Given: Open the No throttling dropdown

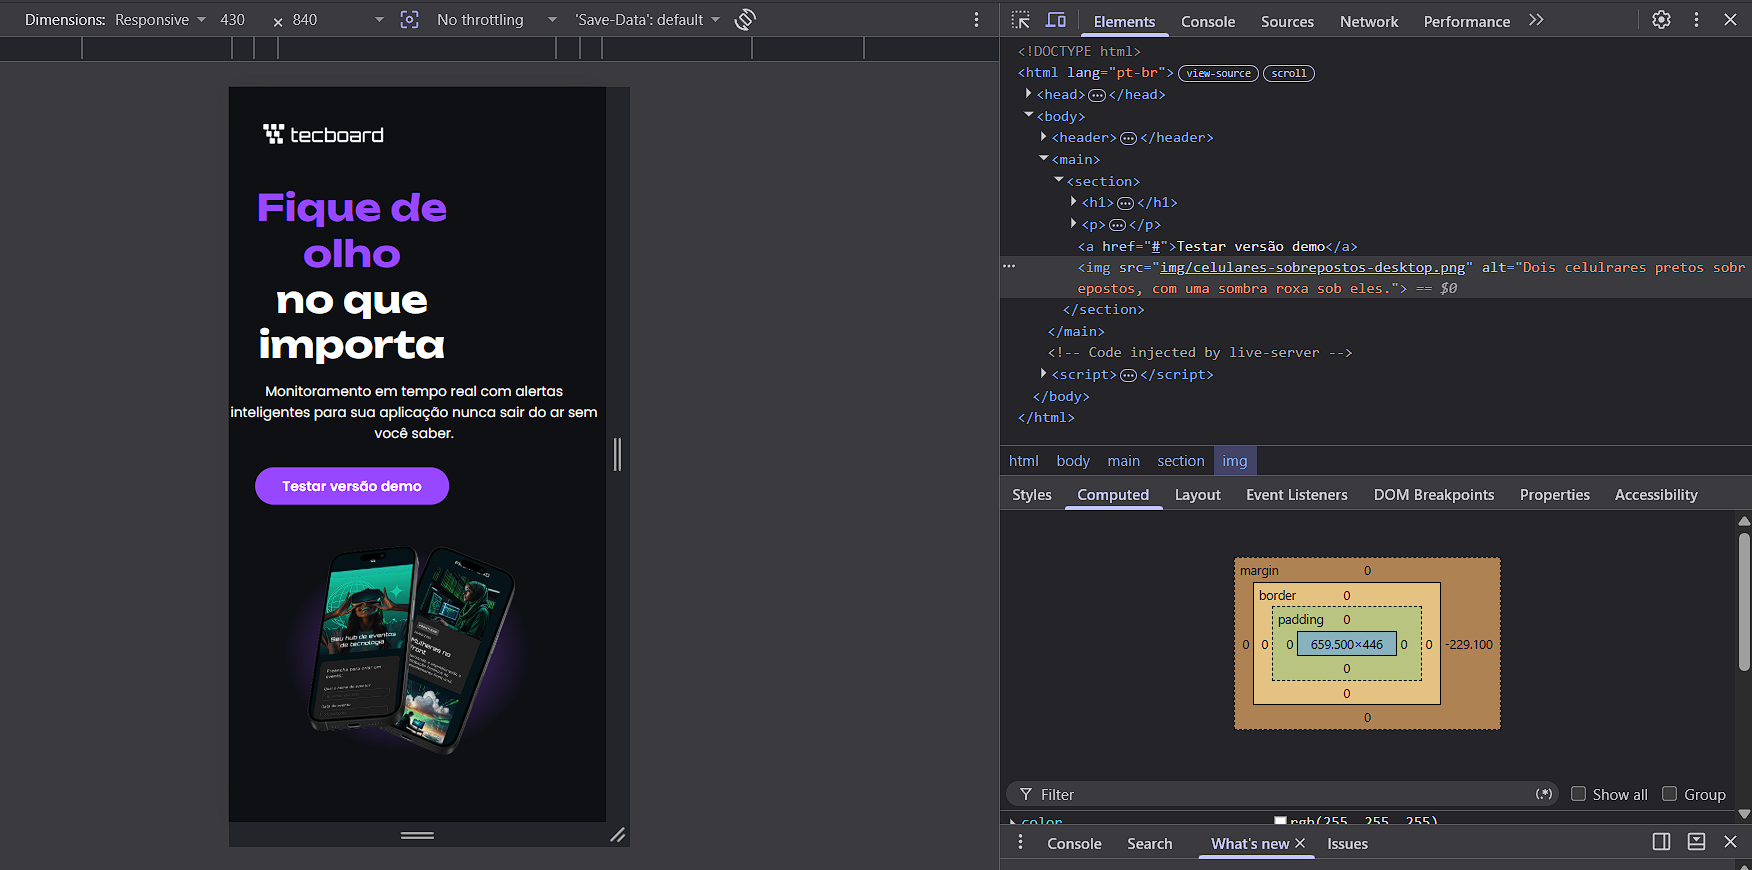Looking at the screenshot, I should pos(496,20).
